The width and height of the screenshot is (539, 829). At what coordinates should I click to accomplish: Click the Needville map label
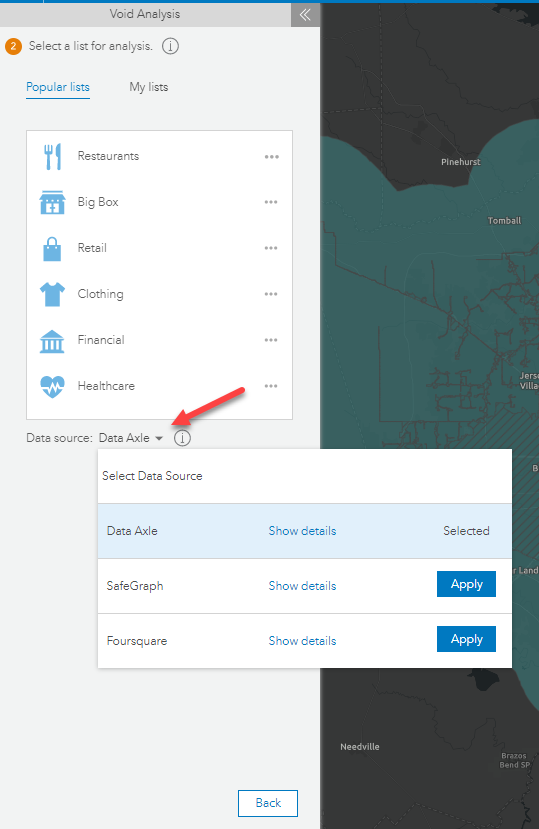(x=360, y=747)
